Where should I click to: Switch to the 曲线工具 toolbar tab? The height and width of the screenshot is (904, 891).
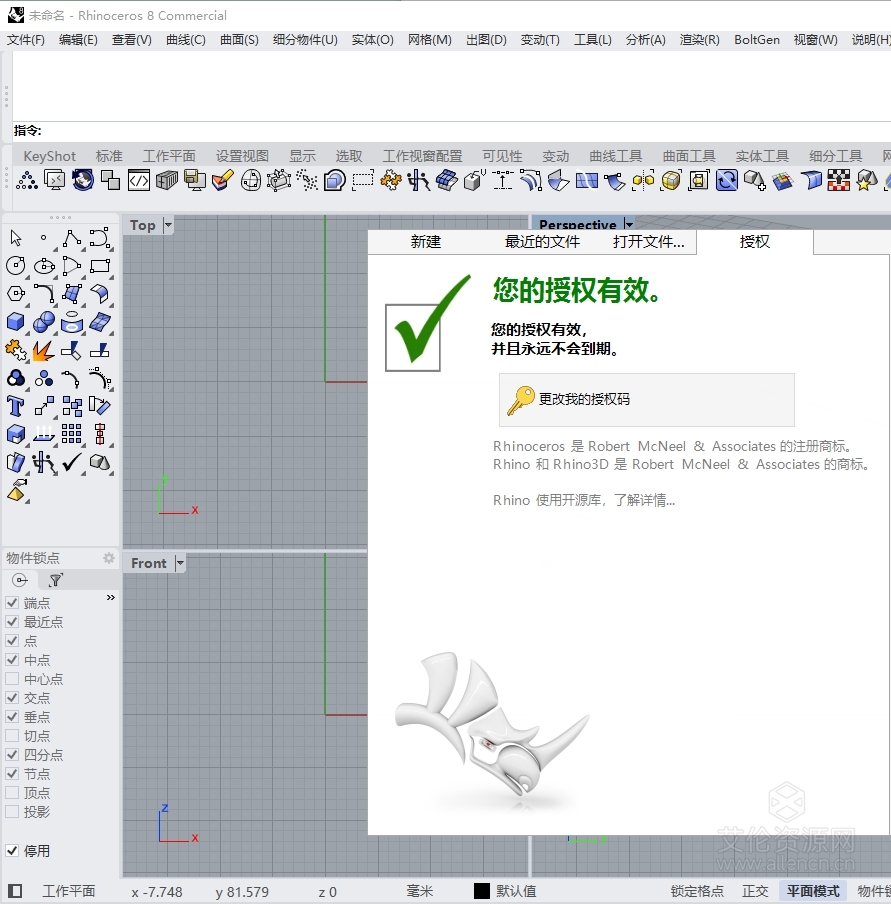click(x=615, y=156)
